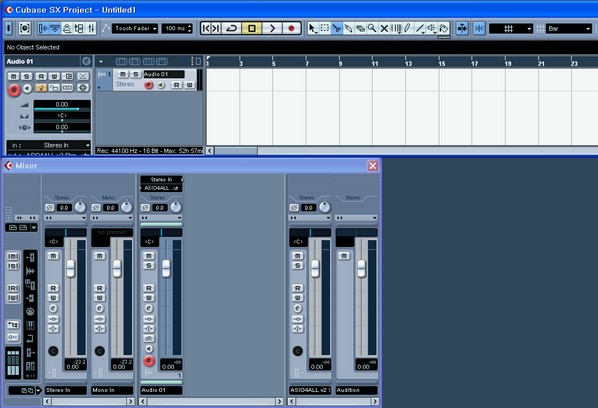Toggle Autoscroll in the project toolbar
The height and width of the screenshot is (408, 598).
(462, 28)
